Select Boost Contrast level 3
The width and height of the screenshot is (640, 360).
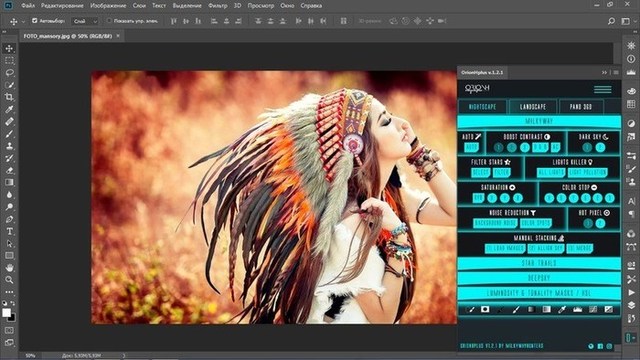(x=525, y=147)
